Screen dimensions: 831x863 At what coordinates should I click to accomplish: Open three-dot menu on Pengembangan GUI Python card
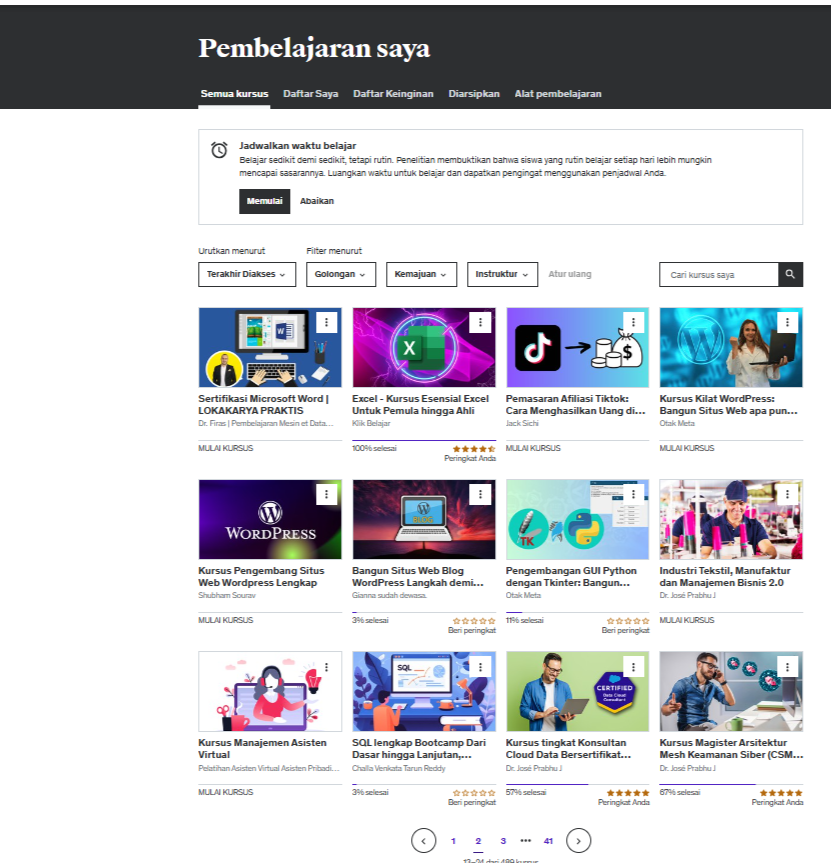coord(633,494)
